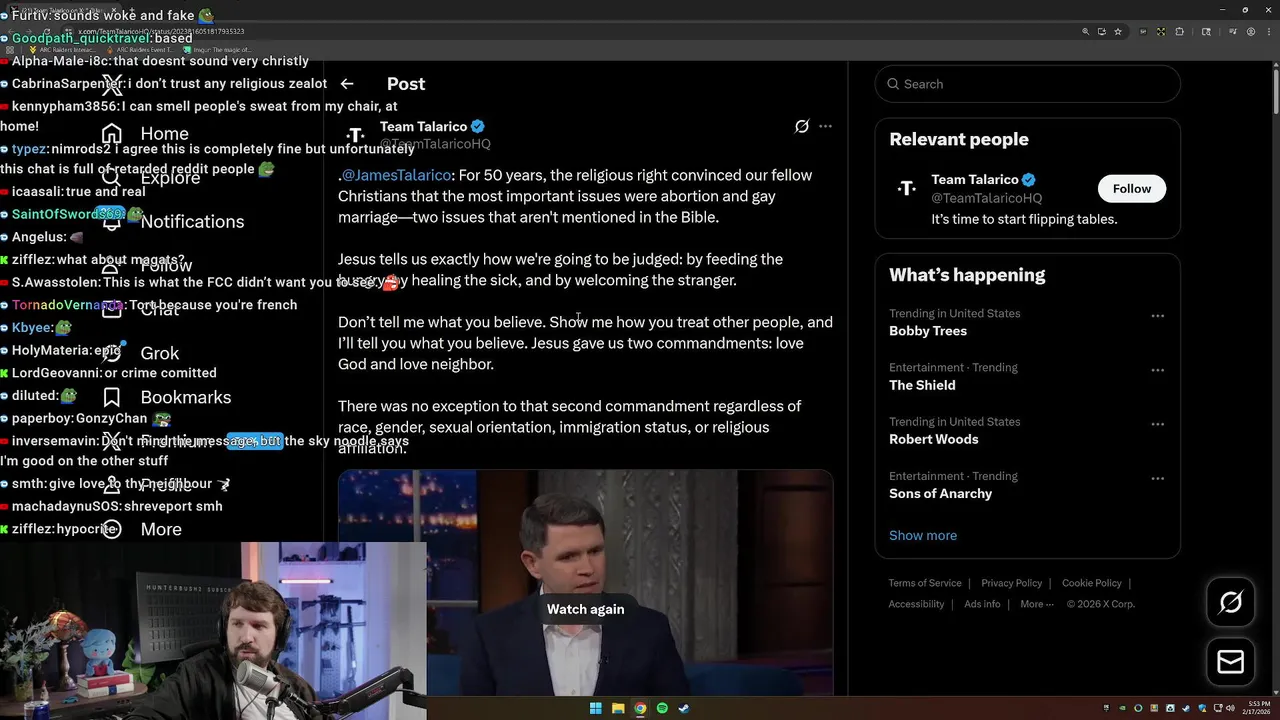Open Steam from the taskbar
The height and width of the screenshot is (720, 1280).
684,709
